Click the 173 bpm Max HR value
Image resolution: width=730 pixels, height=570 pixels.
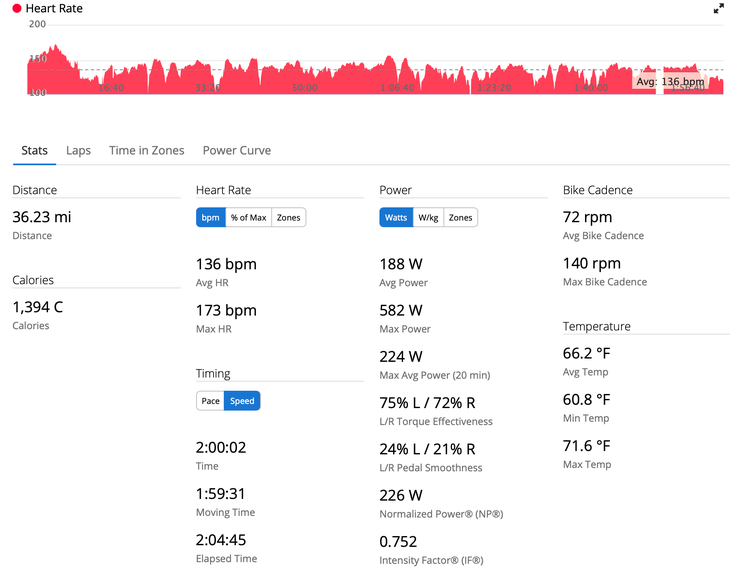tap(226, 310)
